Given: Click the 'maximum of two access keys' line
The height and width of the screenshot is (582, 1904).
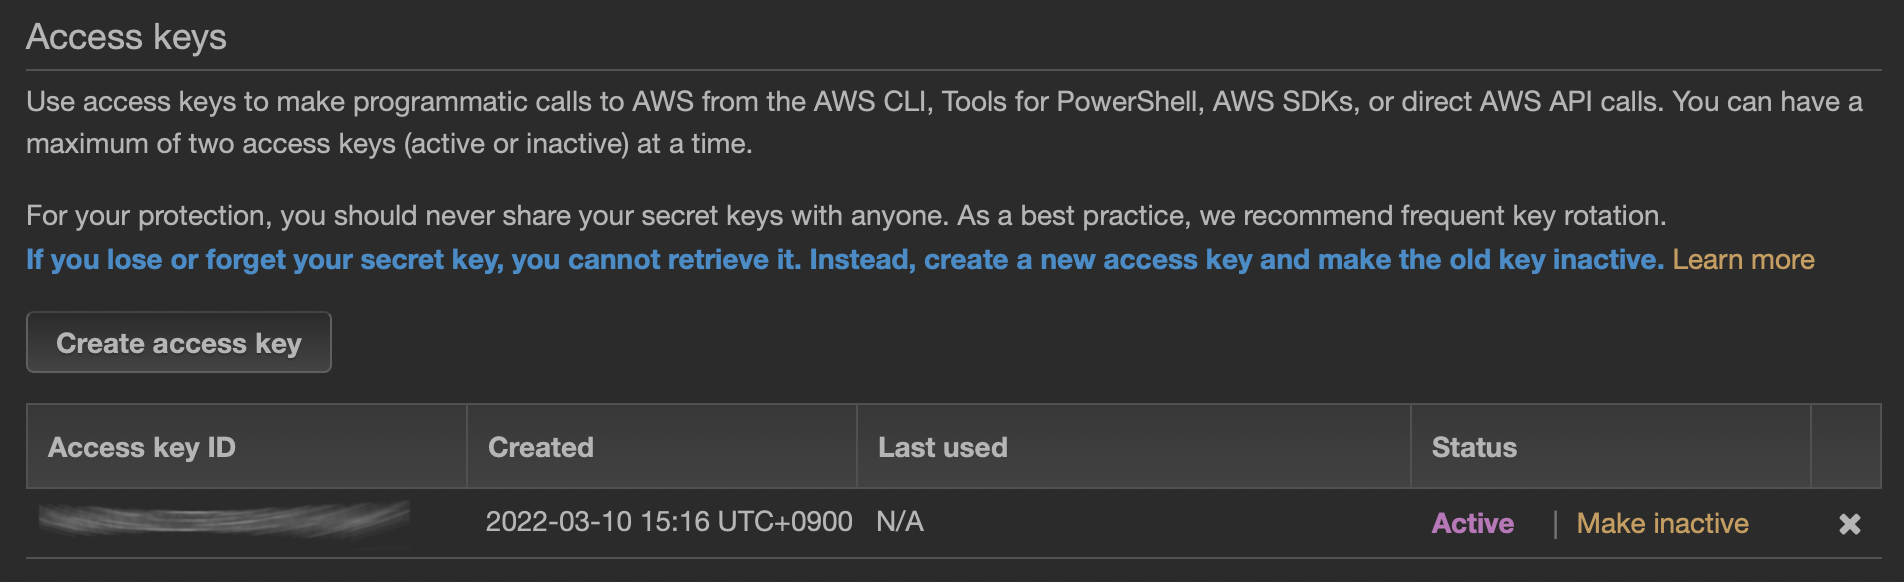Looking at the screenshot, I should 389,144.
